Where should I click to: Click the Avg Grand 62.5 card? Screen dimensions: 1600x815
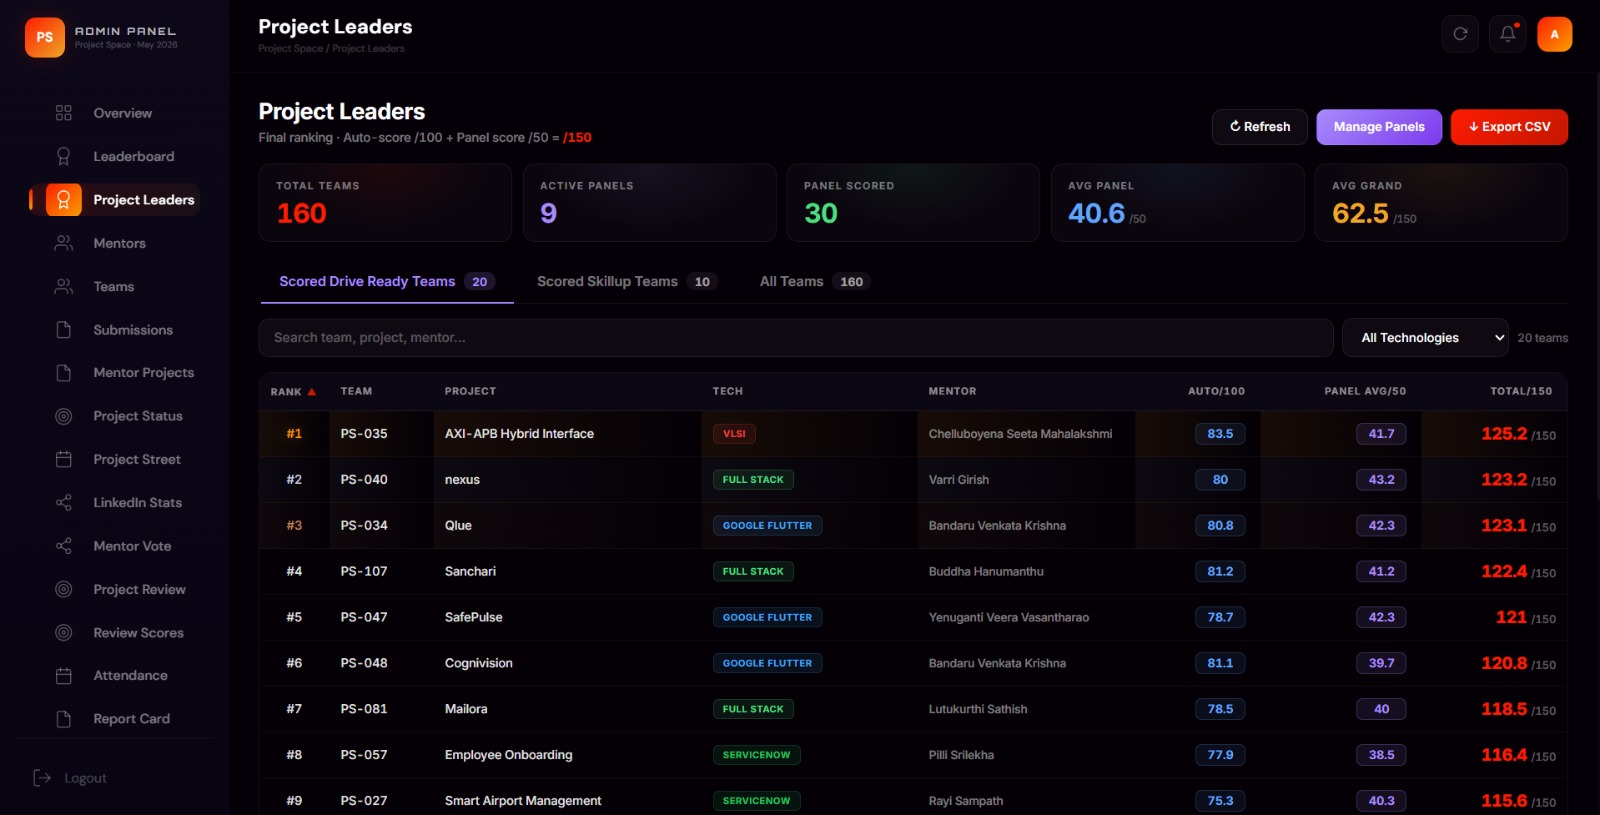1441,203
